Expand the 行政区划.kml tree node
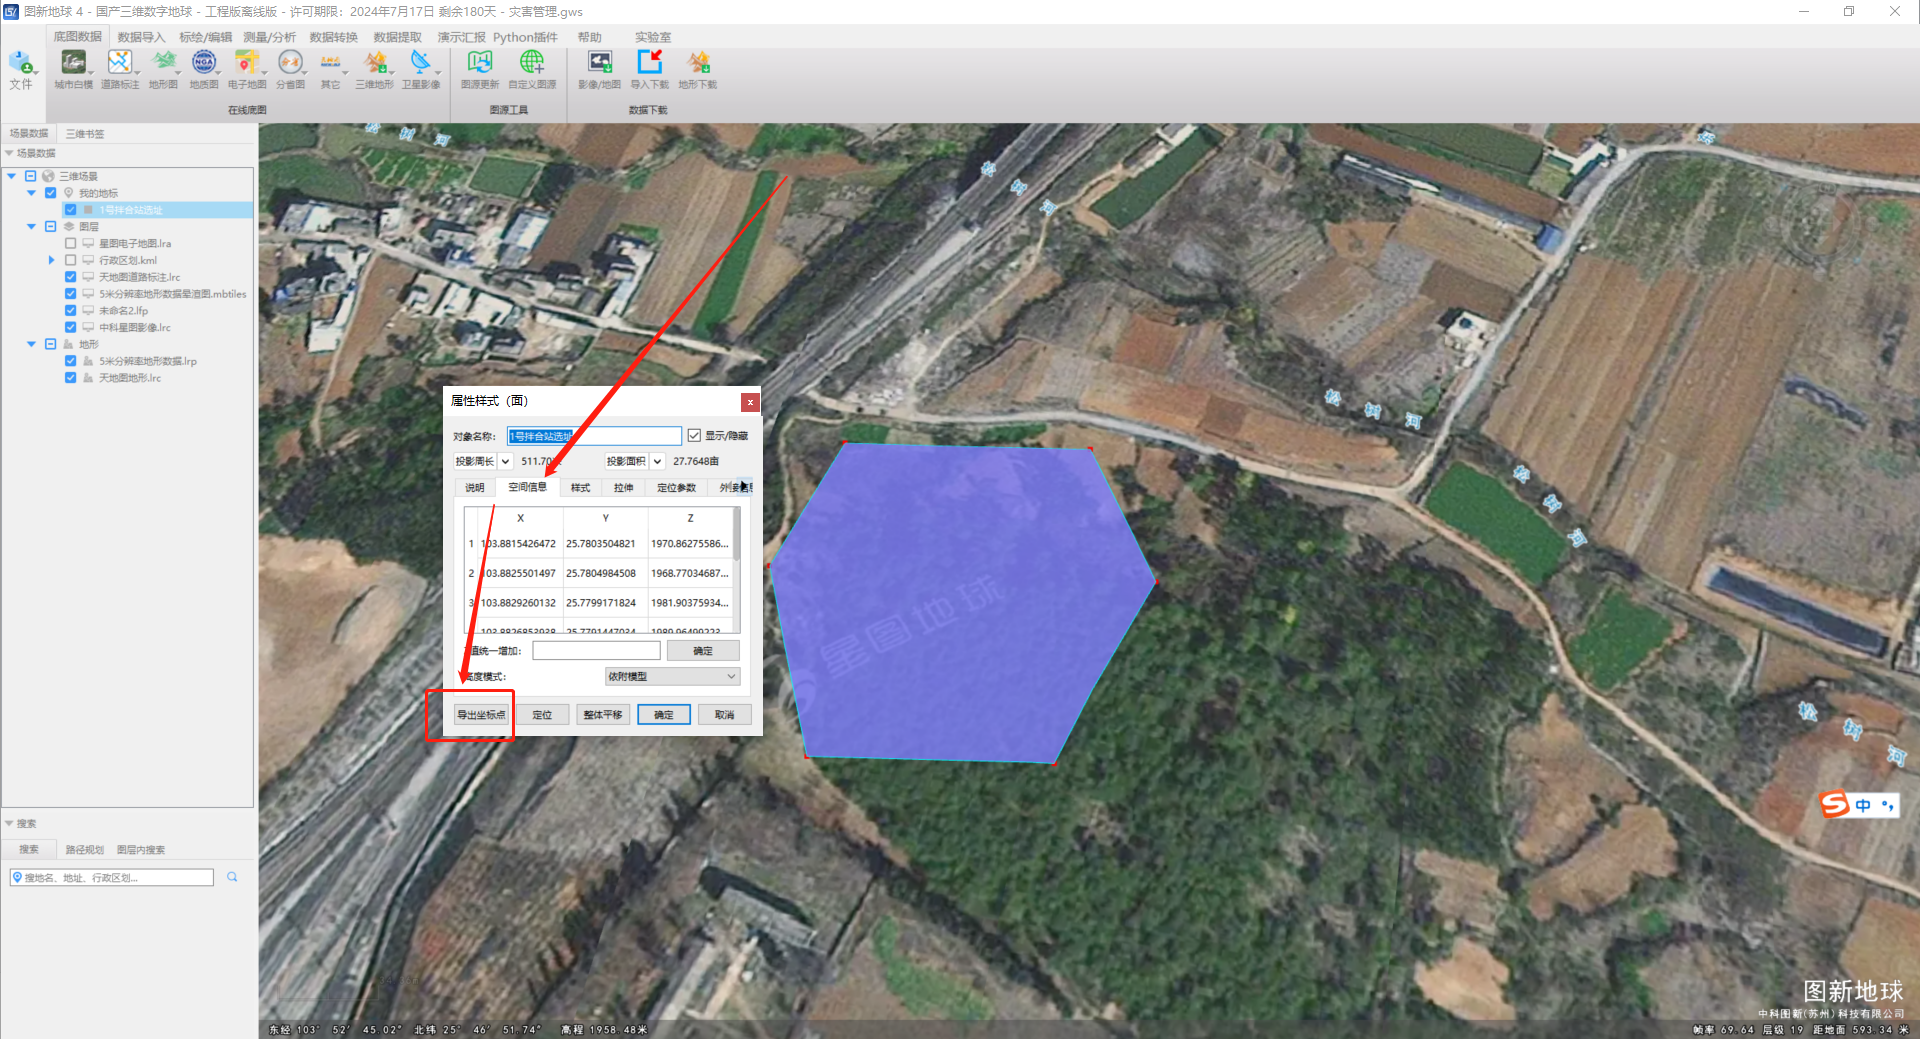The image size is (1920, 1039). tap(51, 260)
